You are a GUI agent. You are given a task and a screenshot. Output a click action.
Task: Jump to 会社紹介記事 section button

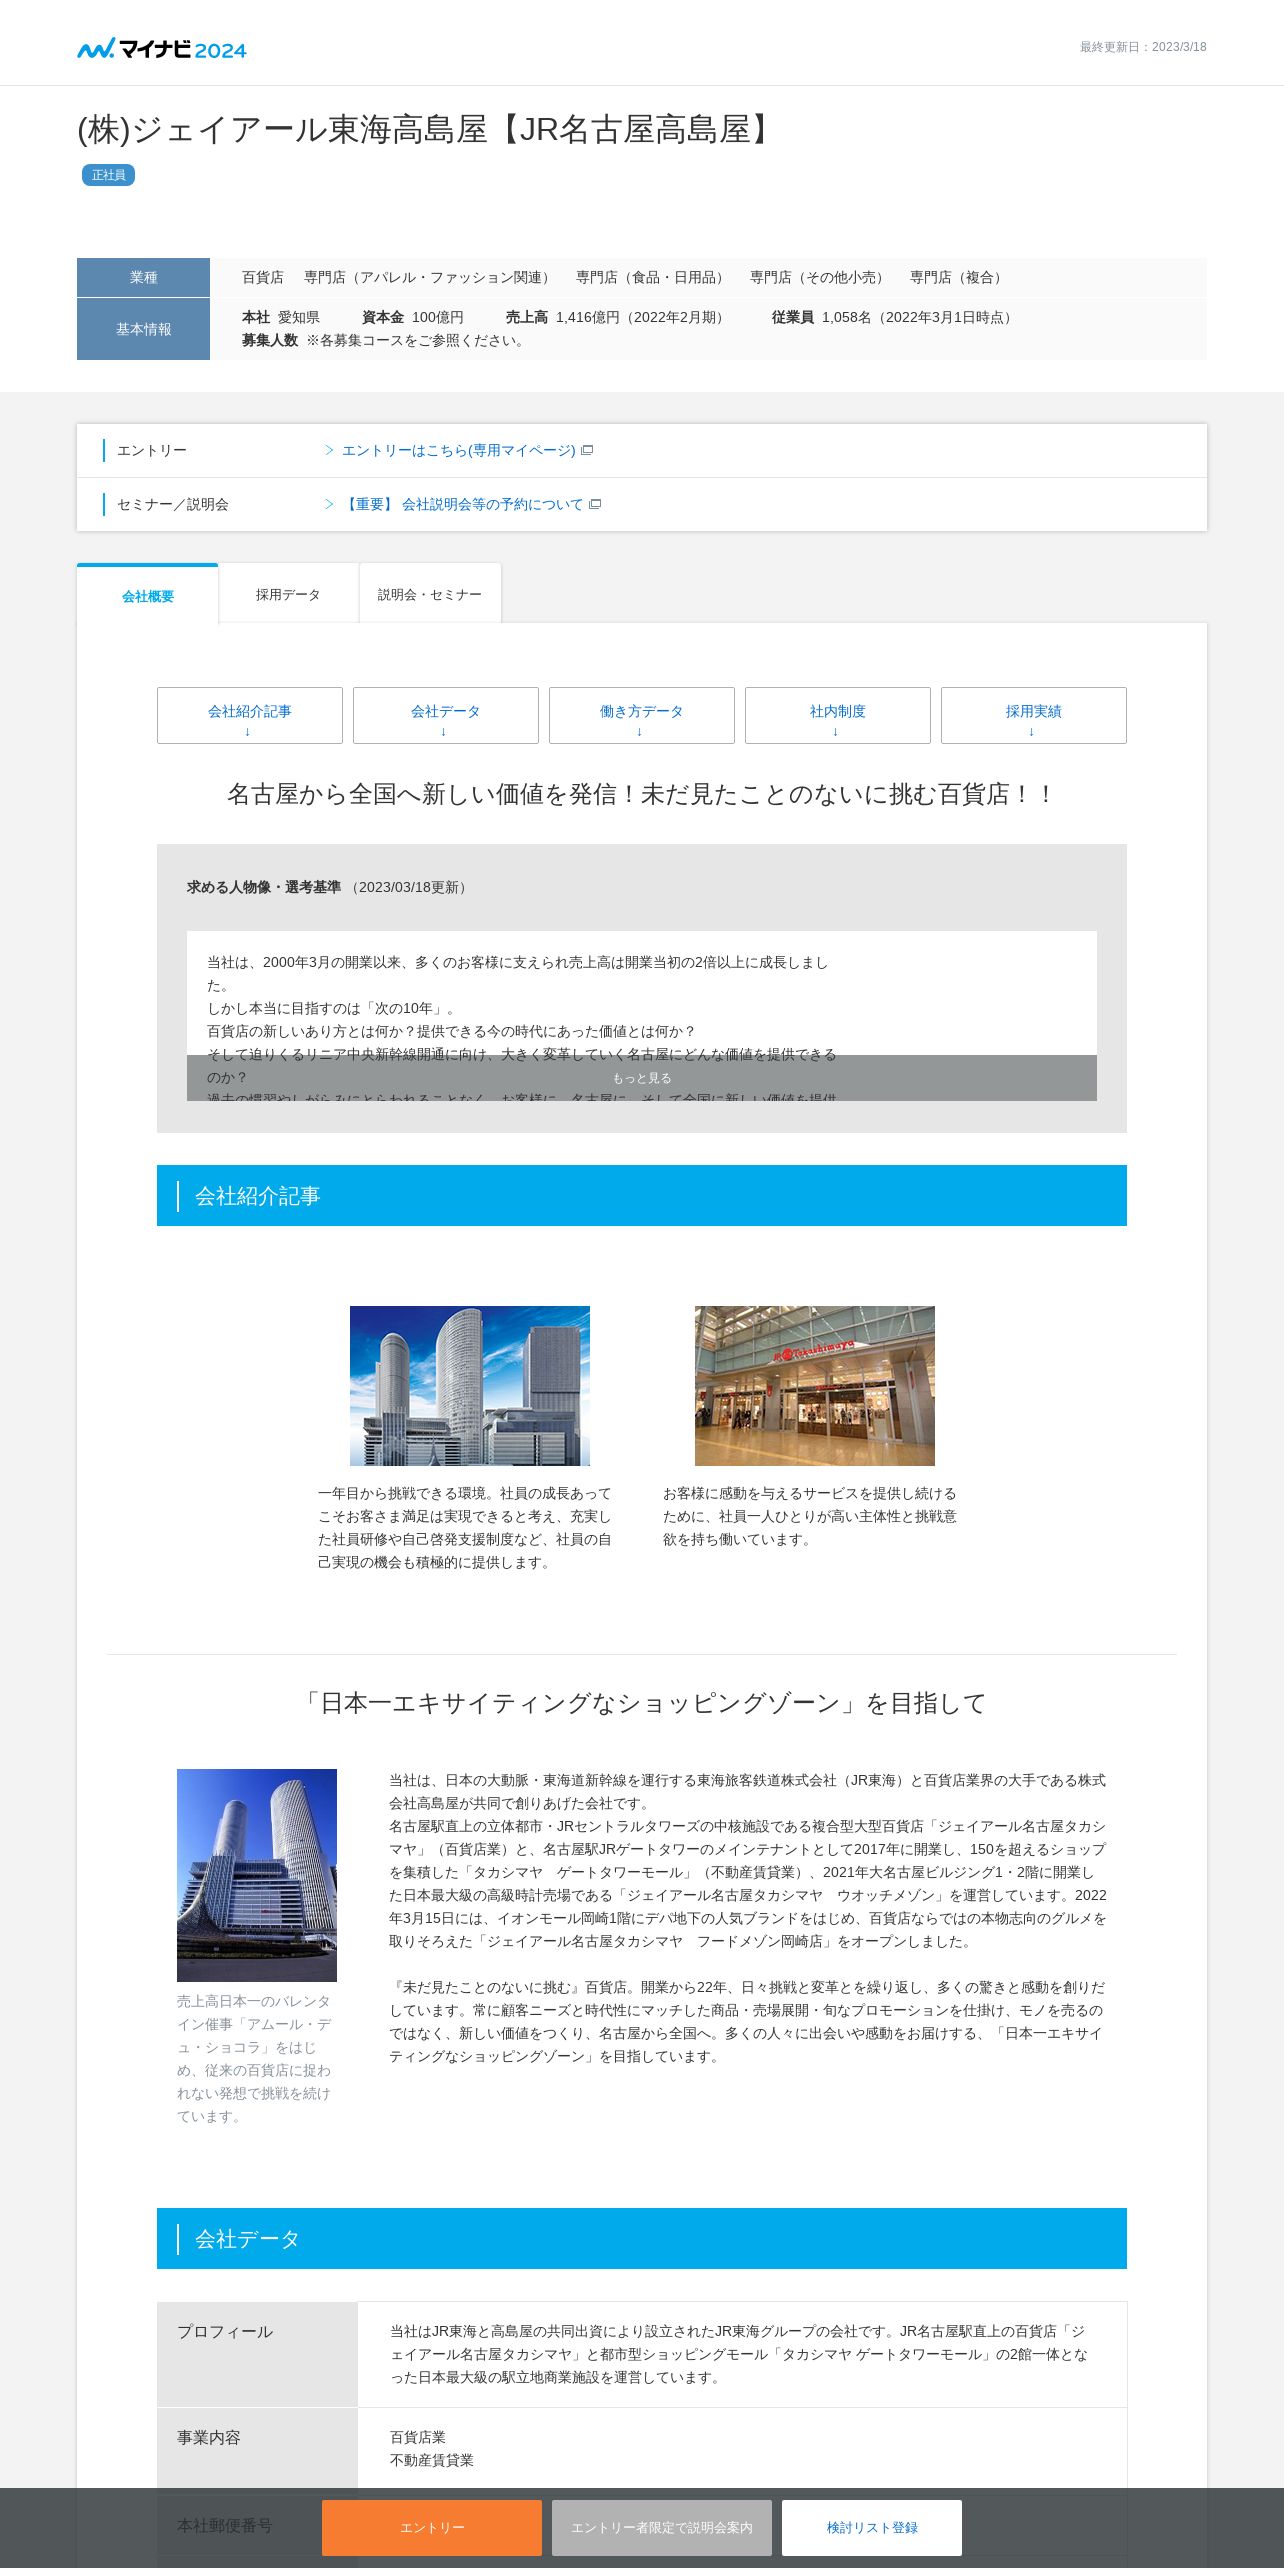[250, 716]
